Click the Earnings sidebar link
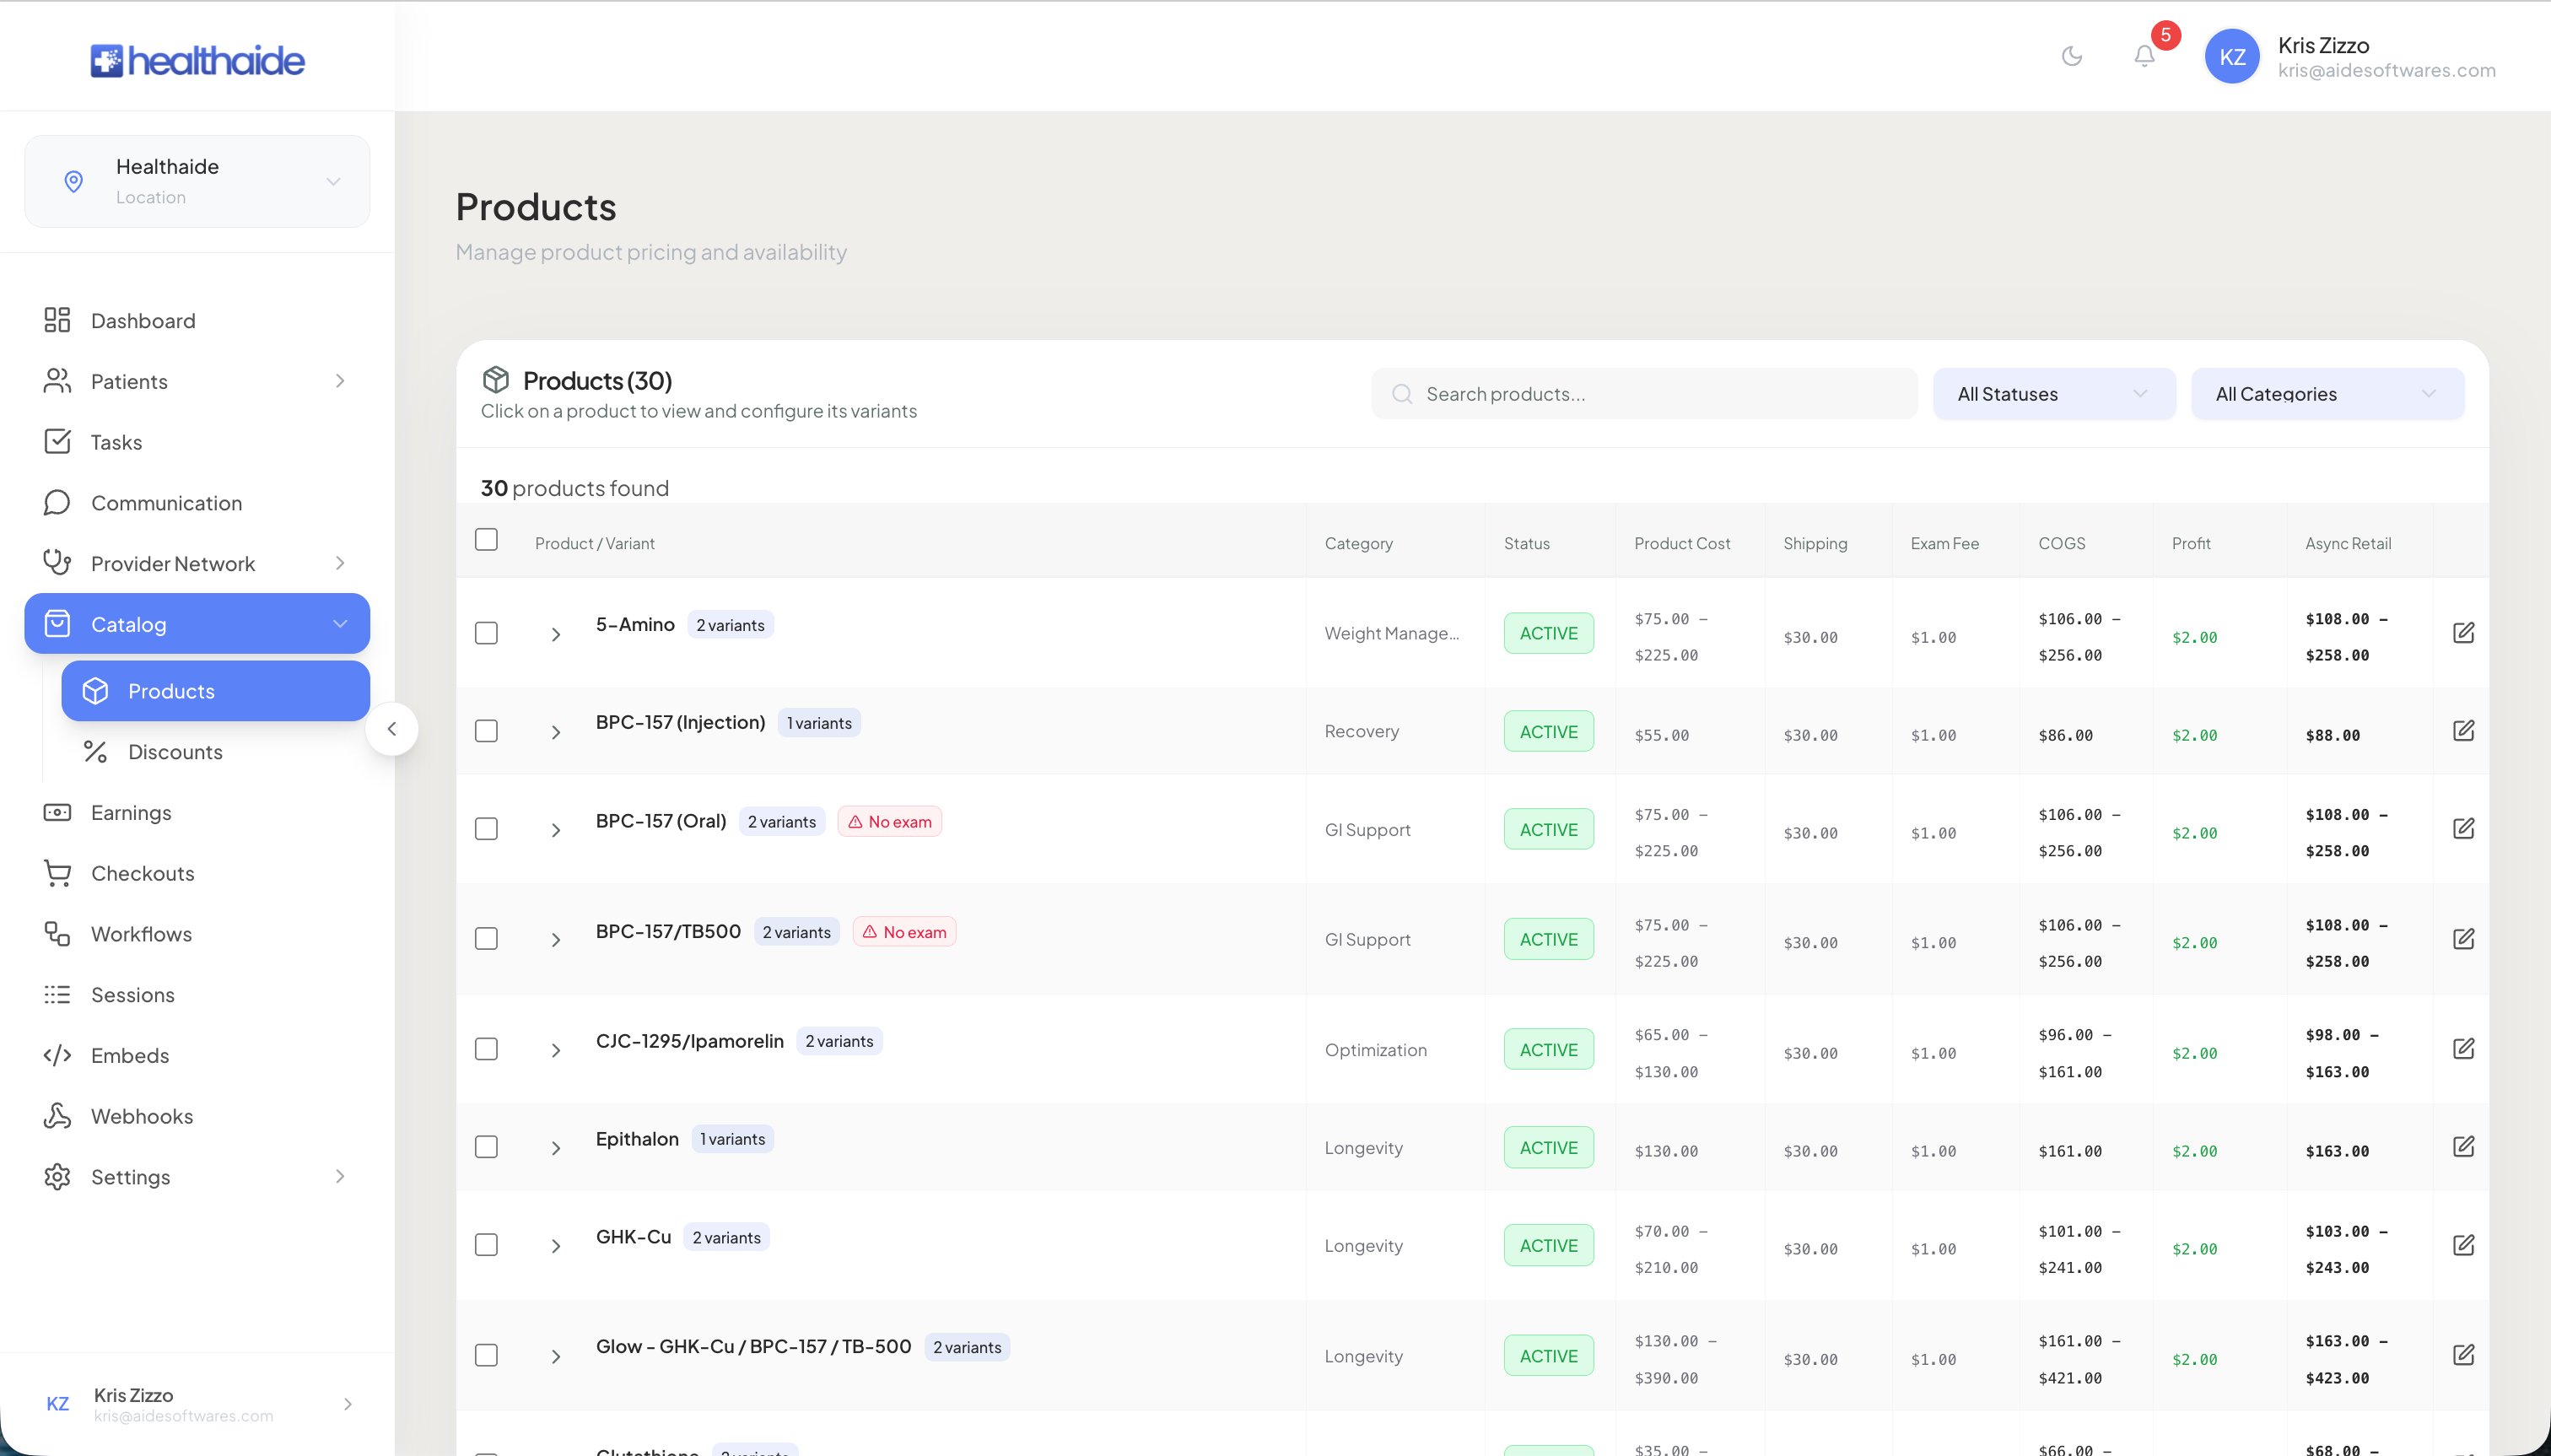Screen dimensions: 2551x1456 coord(197,813)
